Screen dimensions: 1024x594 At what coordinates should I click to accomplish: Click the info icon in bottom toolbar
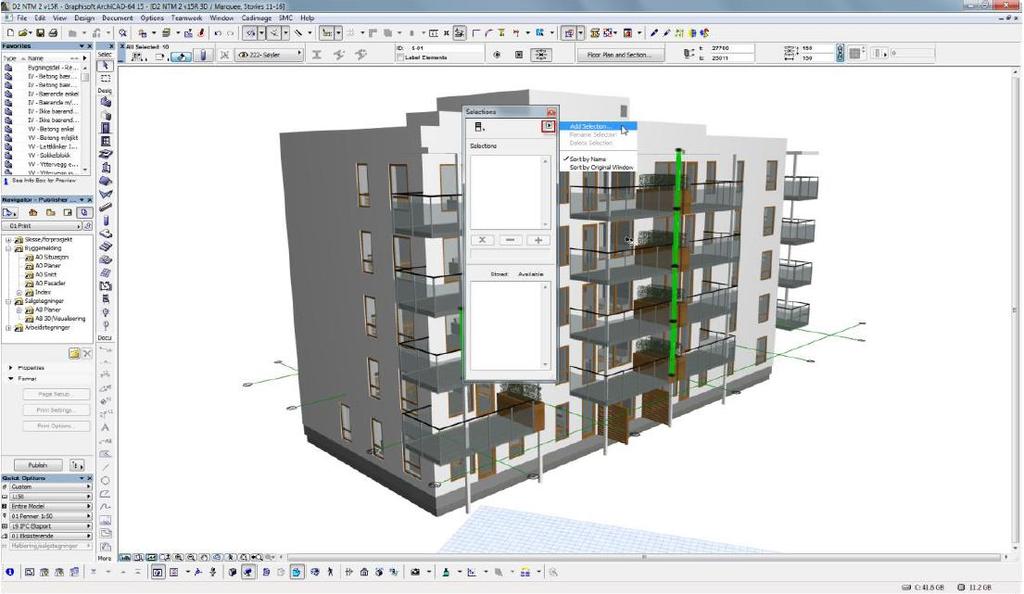pyautogui.click(x=10, y=572)
